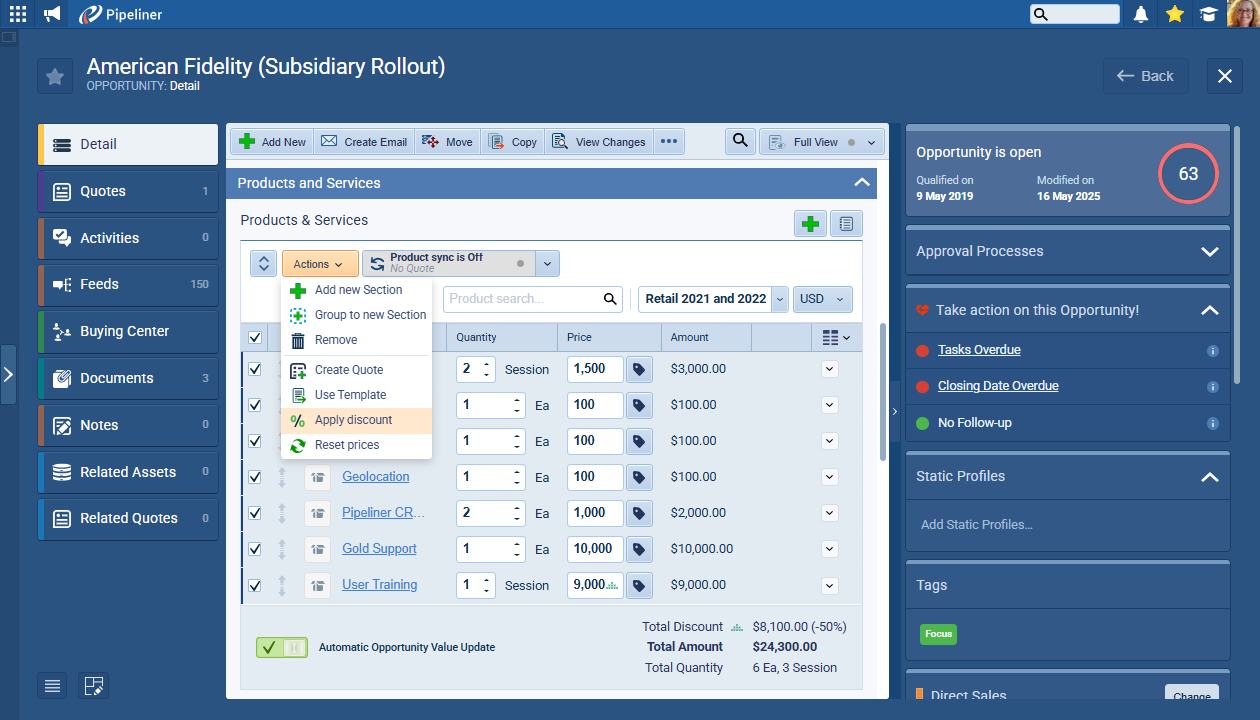The width and height of the screenshot is (1260, 720).
Task: Select Apply discount from Actions menu
Action: (x=353, y=420)
